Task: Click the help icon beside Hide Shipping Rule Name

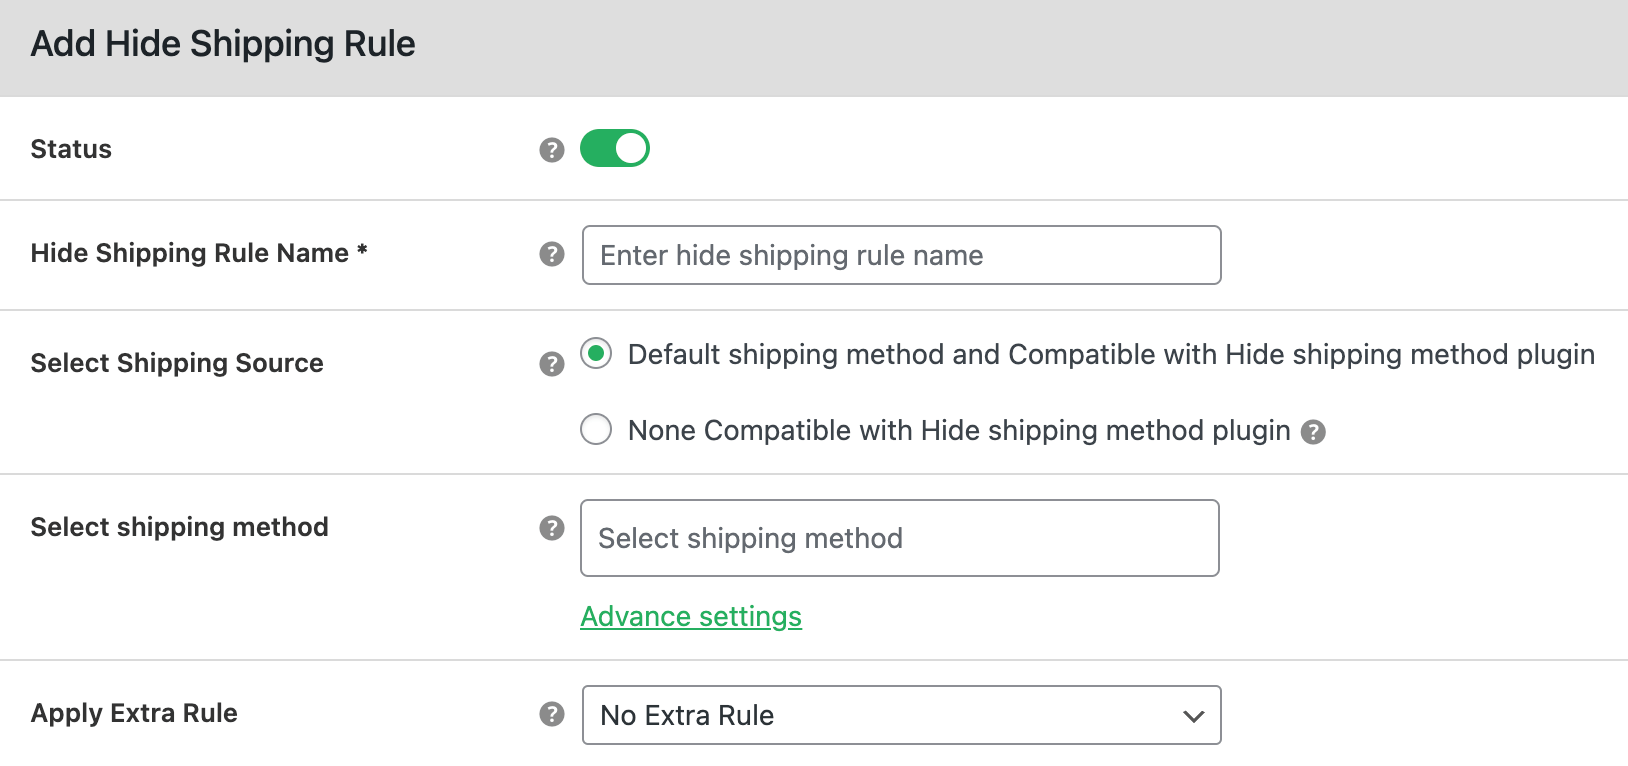Action: 551,255
